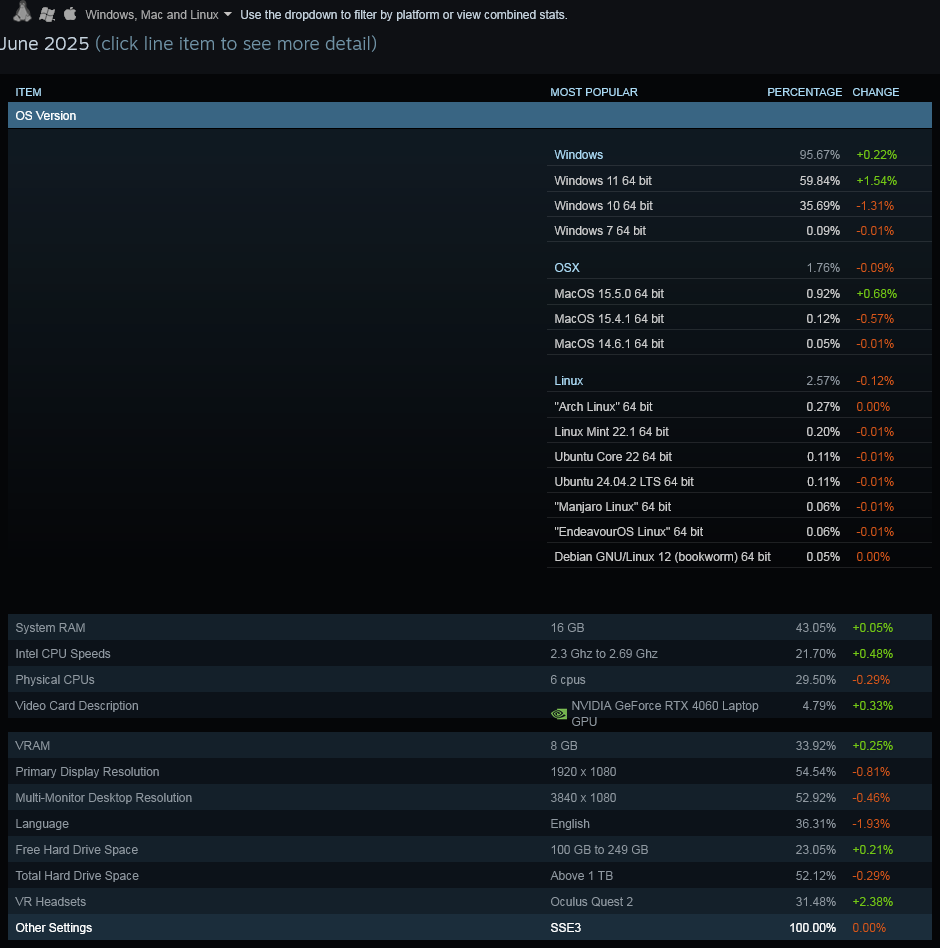Click the SSE3 value
Viewport: 940px width, 948px height.
(x=565, y=927)
